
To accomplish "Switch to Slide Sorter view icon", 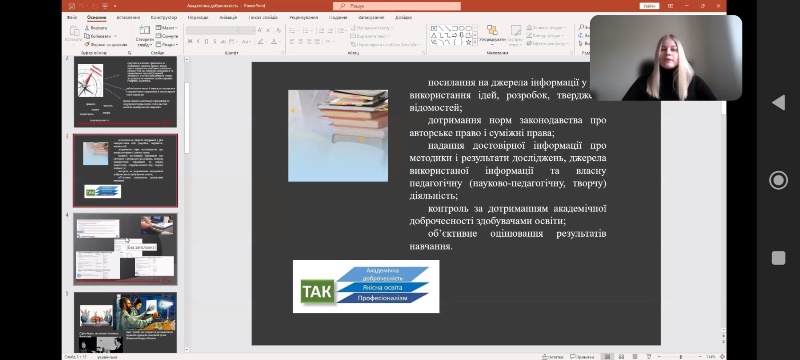I will click(x=621, y=356).
